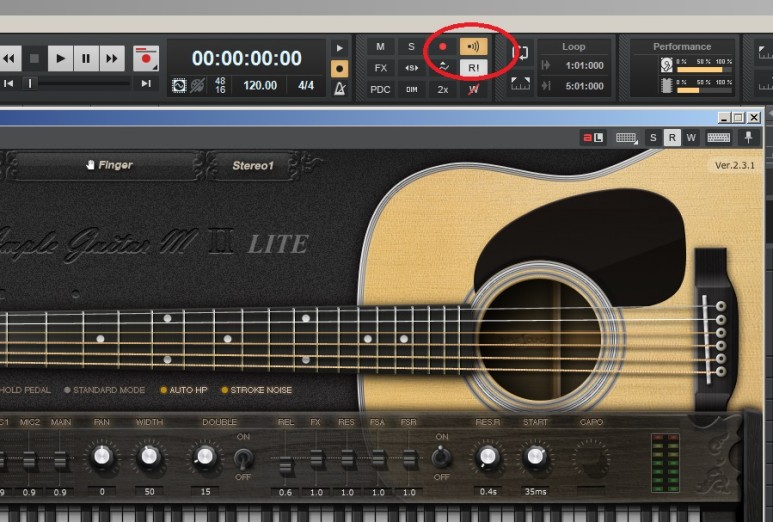Image resolution: width=773 pixels, height=522 pixels.
Task: Flip the on/off switch before RES.R
Action: (x=441, y=457)
